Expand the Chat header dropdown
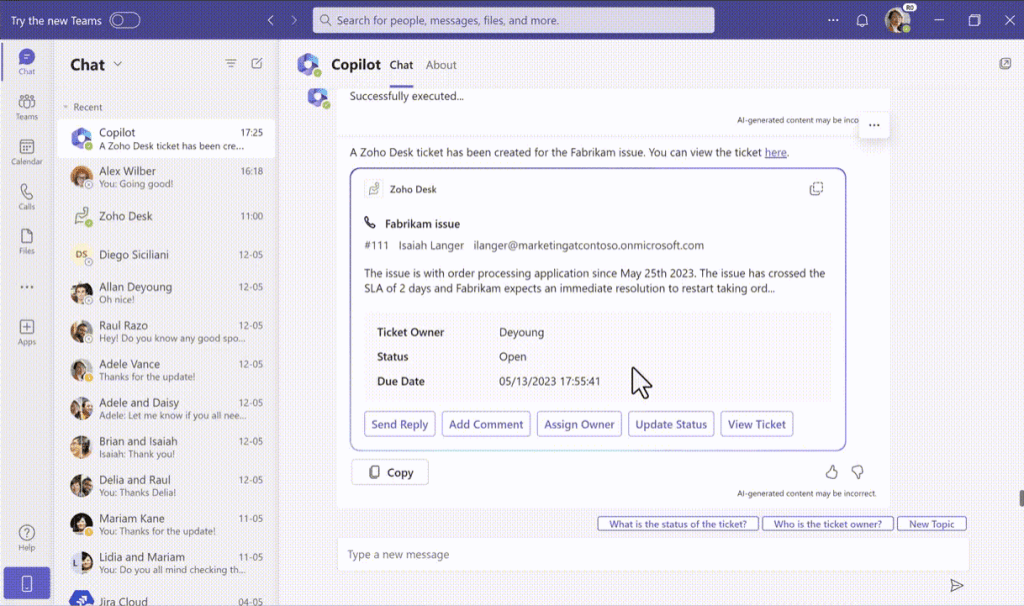1024x606 pixels. (x=118, y=65)
